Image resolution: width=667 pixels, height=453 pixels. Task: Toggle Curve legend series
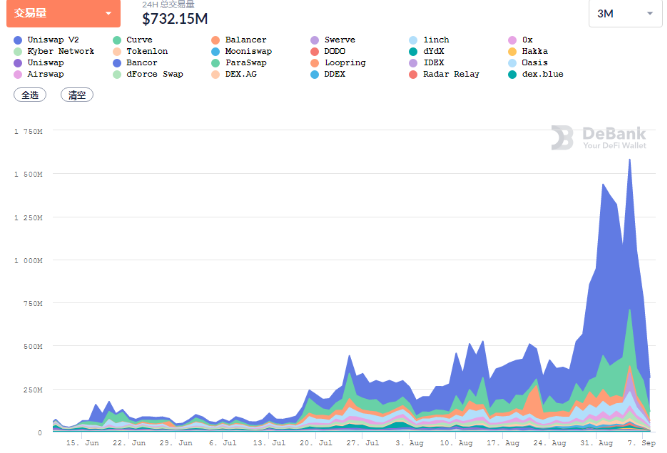[133, 40]
